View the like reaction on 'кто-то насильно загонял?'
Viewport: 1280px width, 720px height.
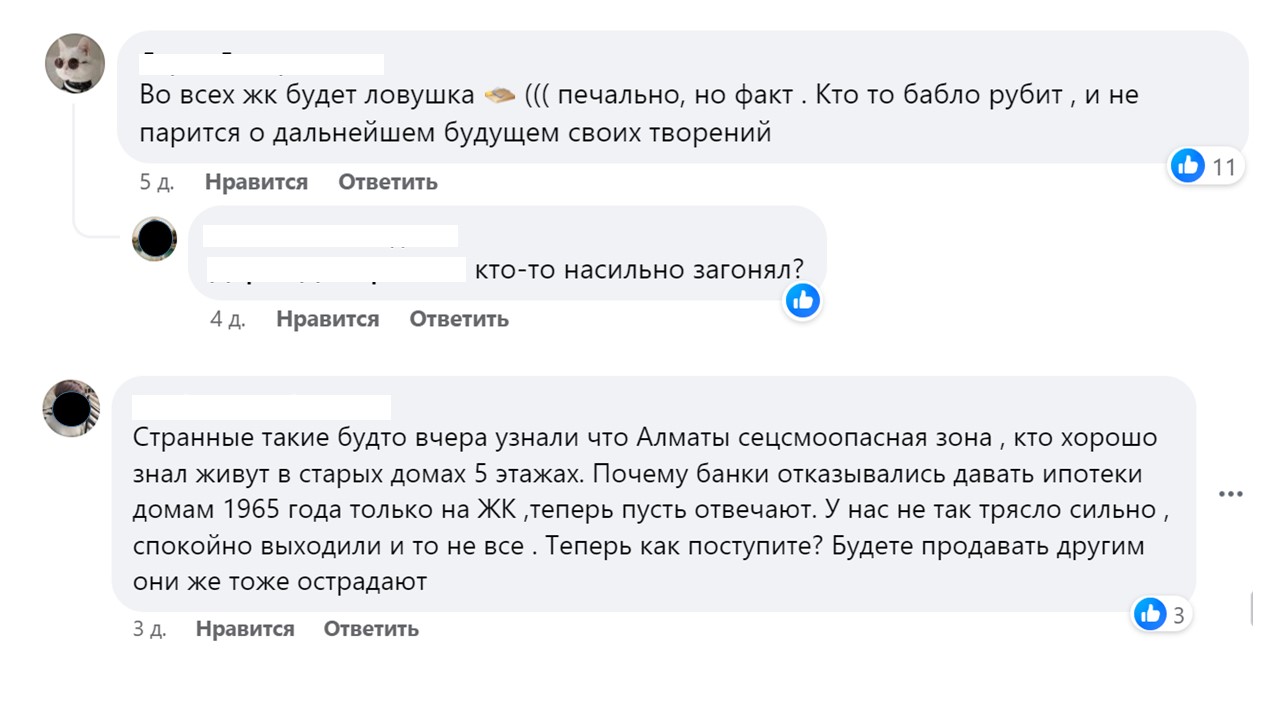click(x=802, y=300)
